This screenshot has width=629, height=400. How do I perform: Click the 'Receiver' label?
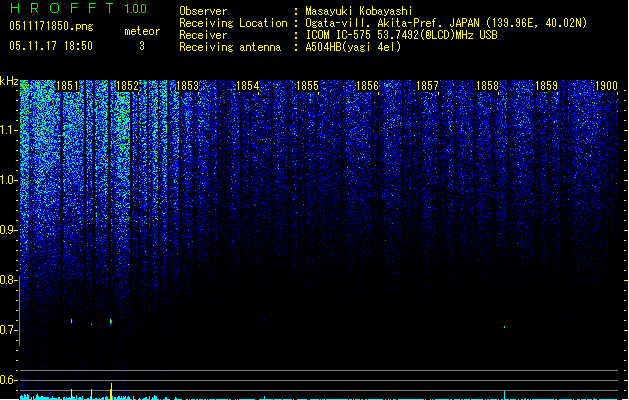point(203,35)
